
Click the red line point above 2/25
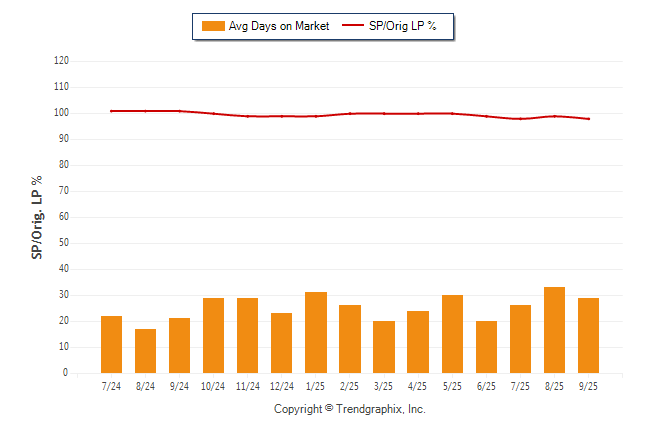[349, 114]
